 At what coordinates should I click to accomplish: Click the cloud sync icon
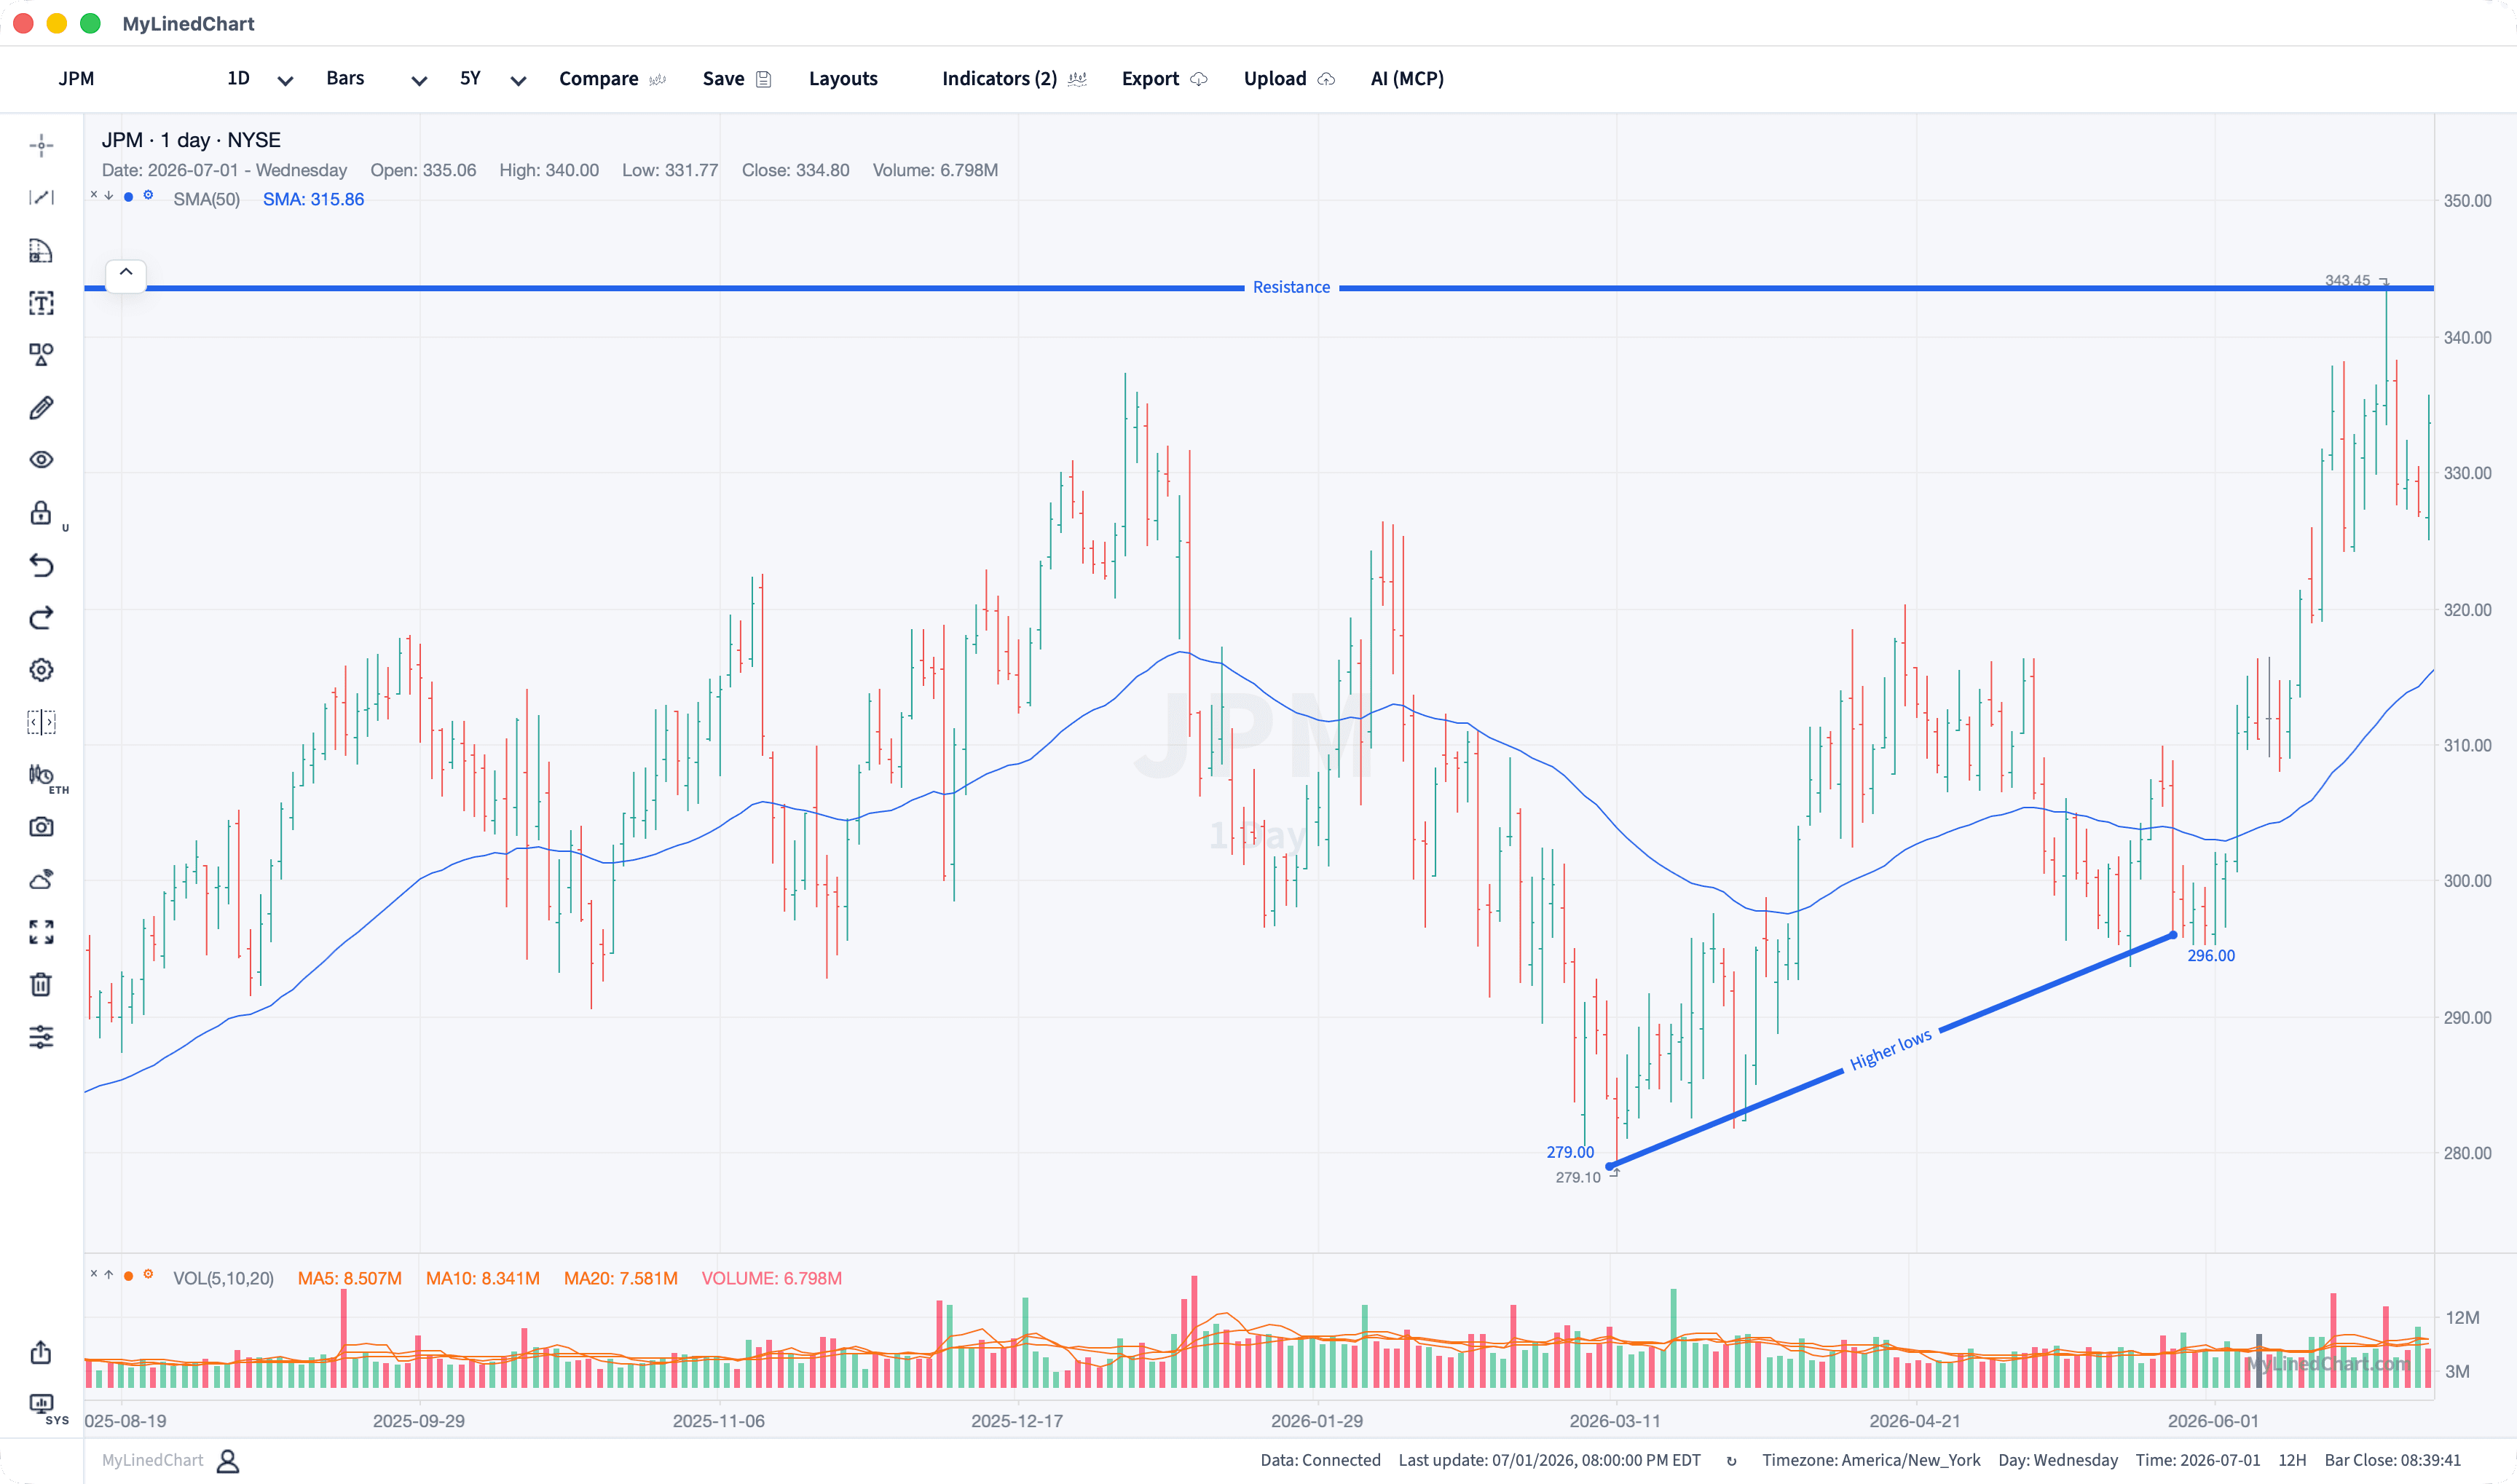(x=41, y=880)
